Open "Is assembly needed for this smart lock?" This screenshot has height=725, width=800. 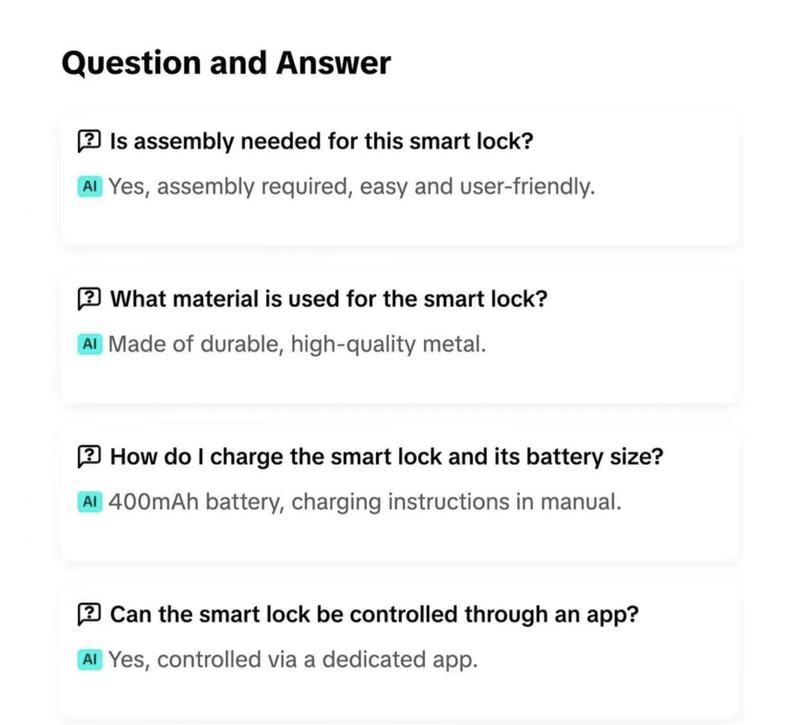click(321, 141)
